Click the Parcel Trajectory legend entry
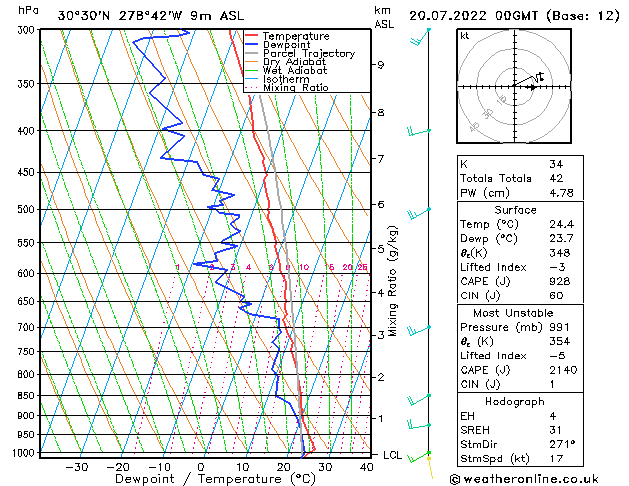The image size is (629, 486). pyautogui.click(x=308, y=54)
